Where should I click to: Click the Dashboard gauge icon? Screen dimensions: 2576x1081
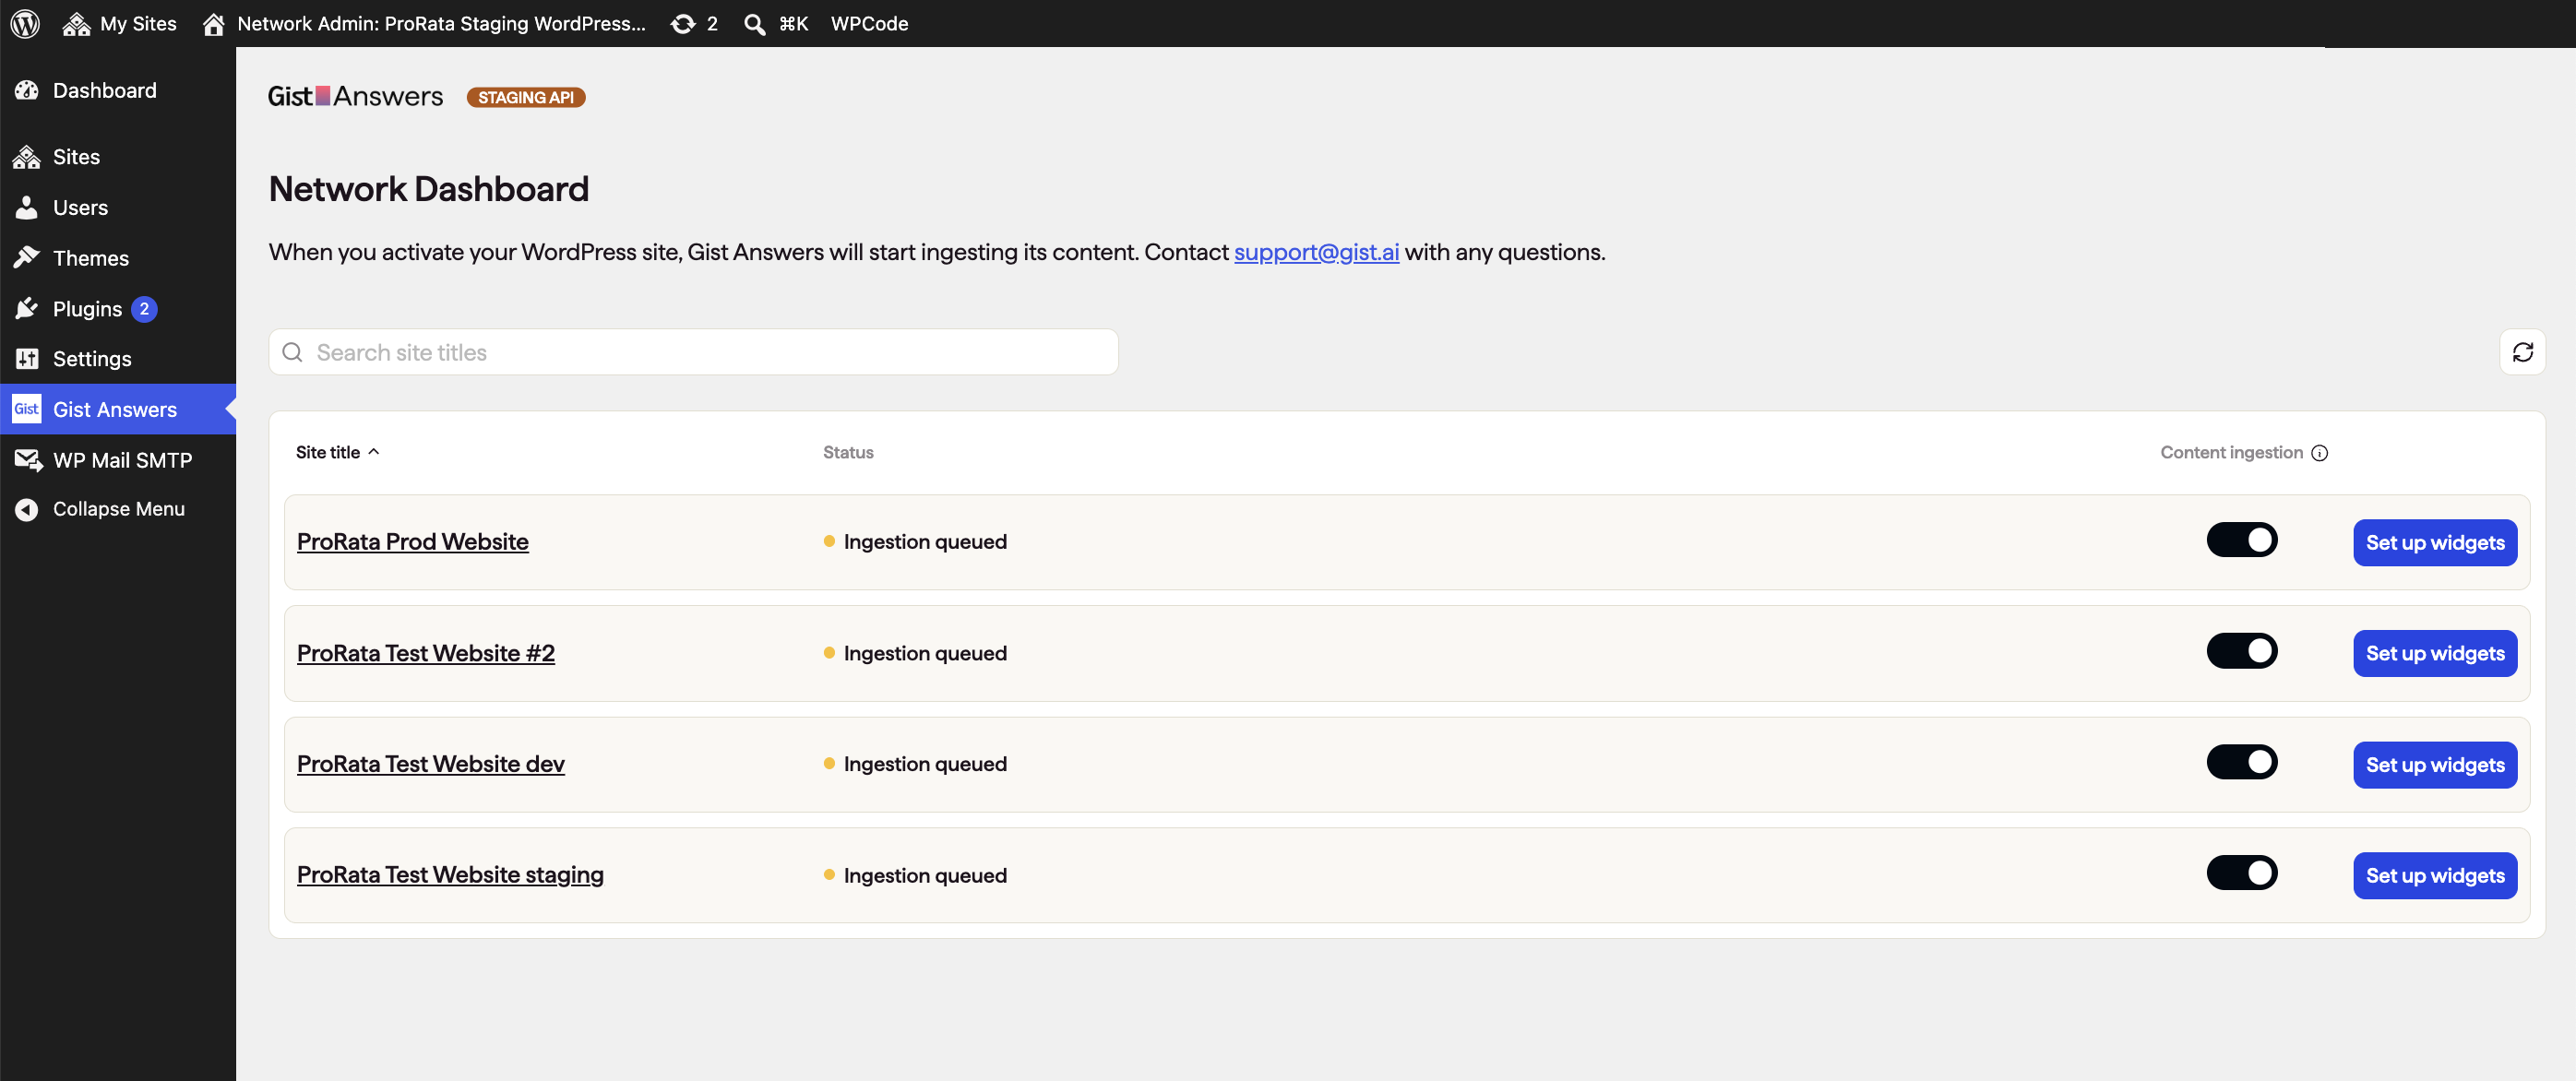point(27,90)
